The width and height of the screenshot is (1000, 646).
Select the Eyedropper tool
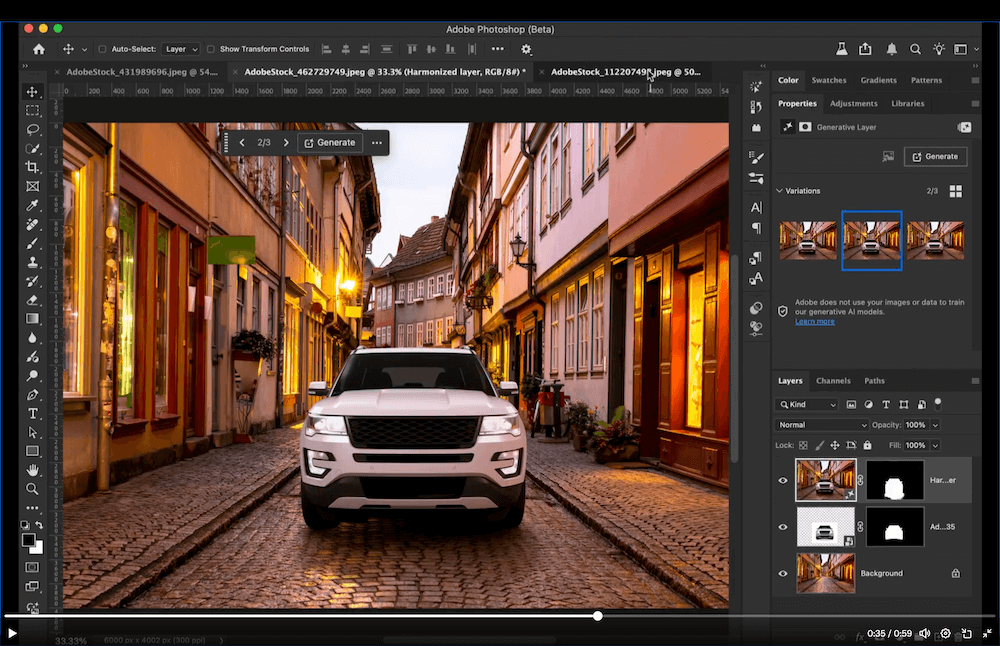click(32, 205)
